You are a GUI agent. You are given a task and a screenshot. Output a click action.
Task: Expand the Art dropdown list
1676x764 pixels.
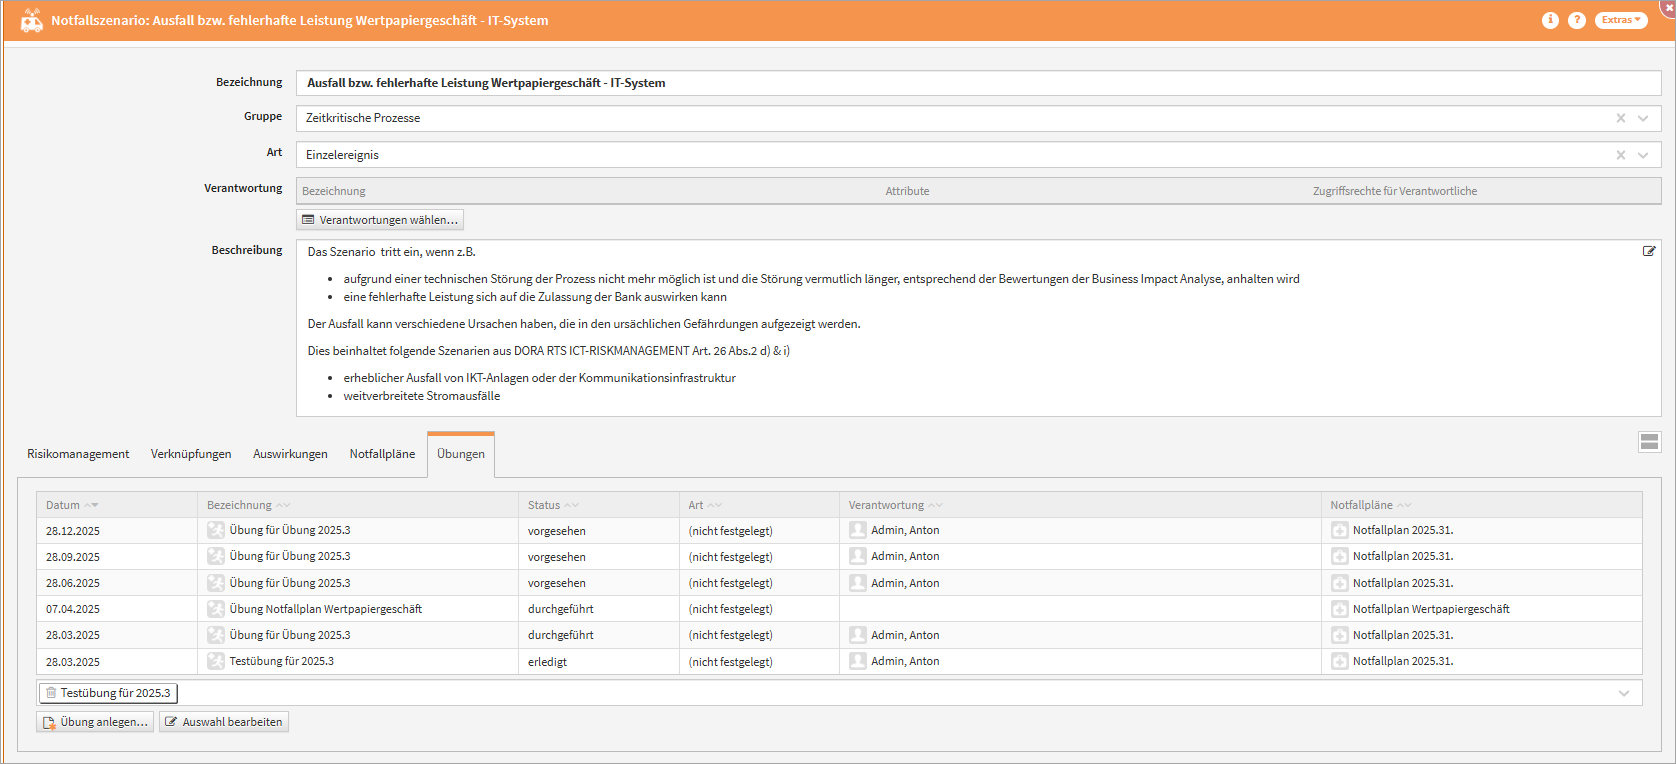coord(1643,155)
